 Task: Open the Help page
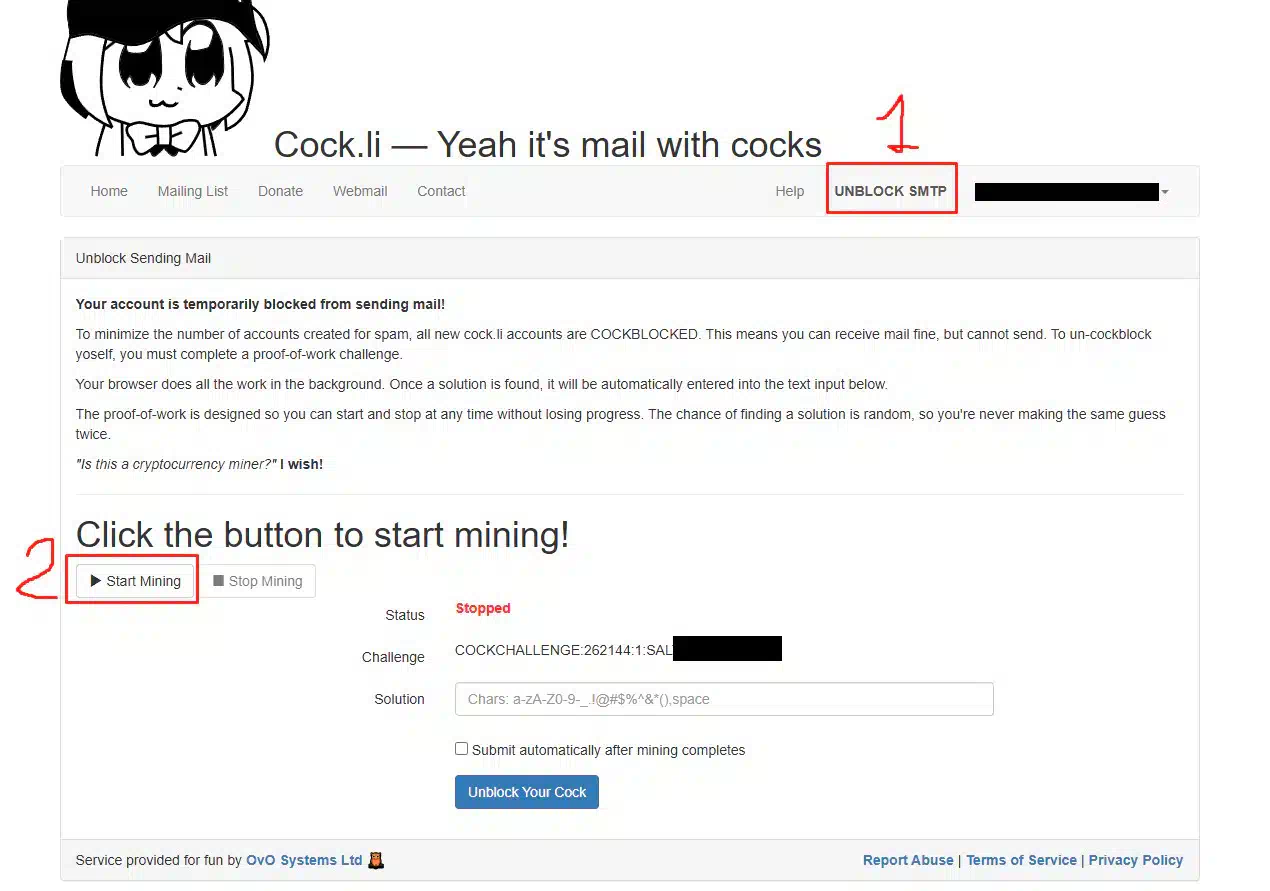click(x=789, y=191)
